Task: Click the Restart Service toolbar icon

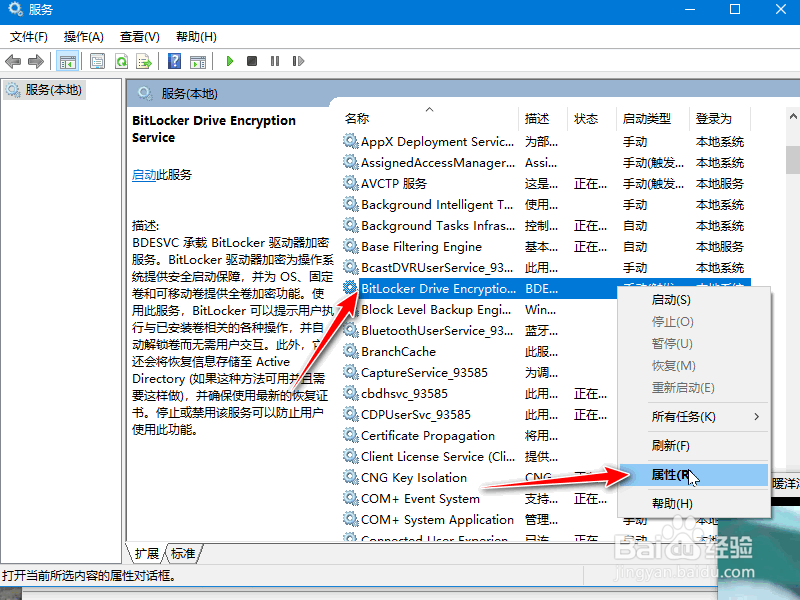Action: click(298, 61)
